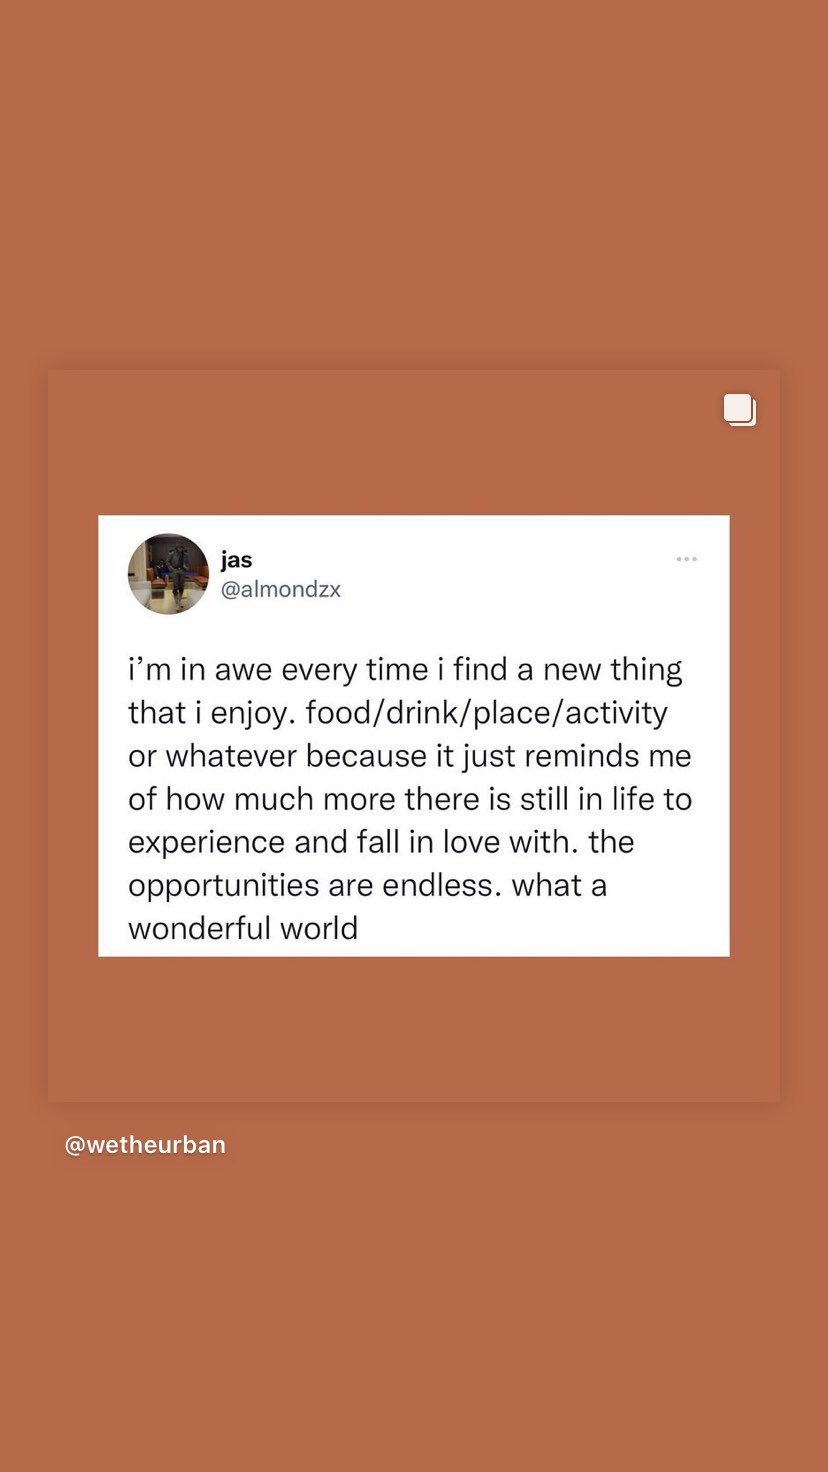Click the closing words "wonderful world"
Screen dimensions: 828x1472
tap(243, 928)
